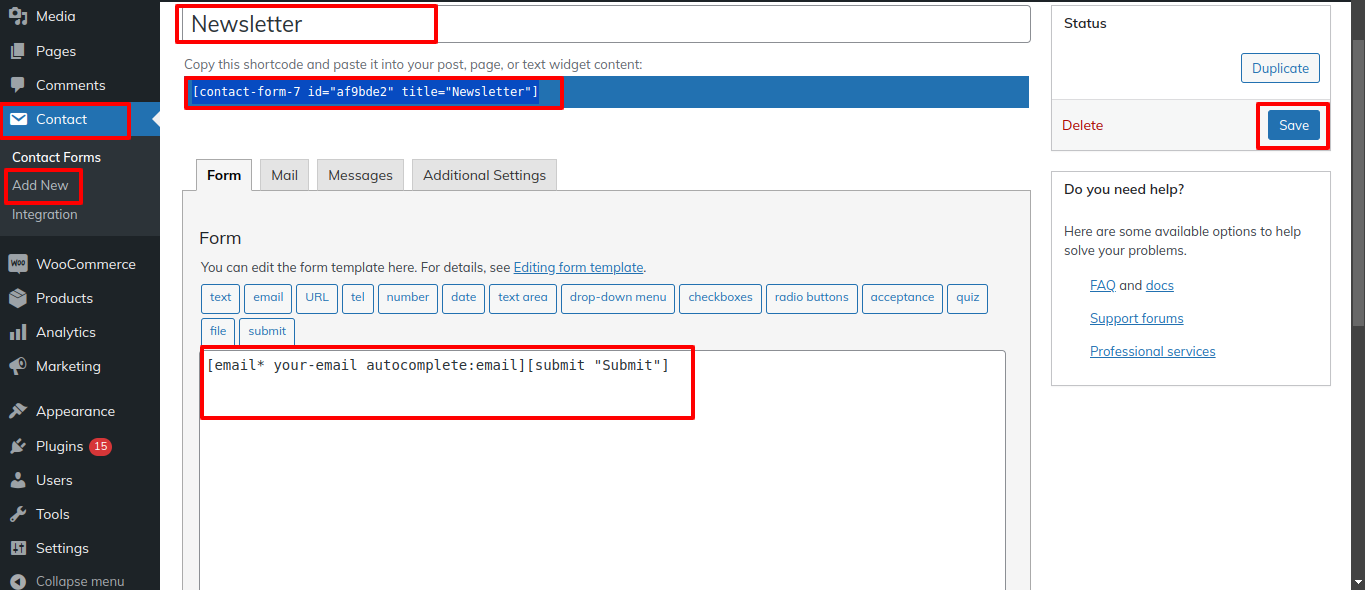Click the Duplicate button
The height and width of the screenshot is (590, 1365).
coord(1280,69)
